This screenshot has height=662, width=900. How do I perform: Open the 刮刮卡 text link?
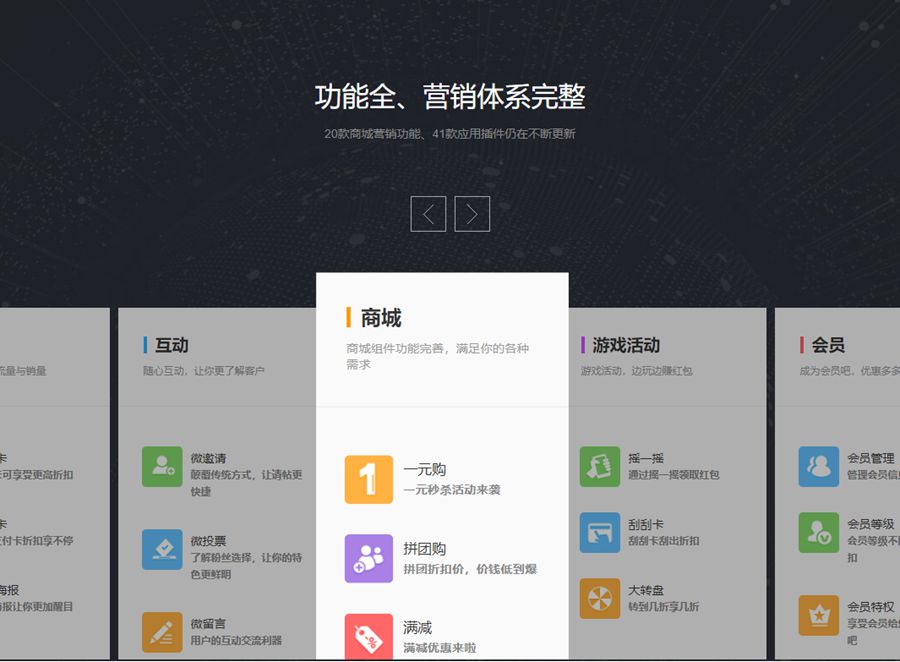click(646, 524)
